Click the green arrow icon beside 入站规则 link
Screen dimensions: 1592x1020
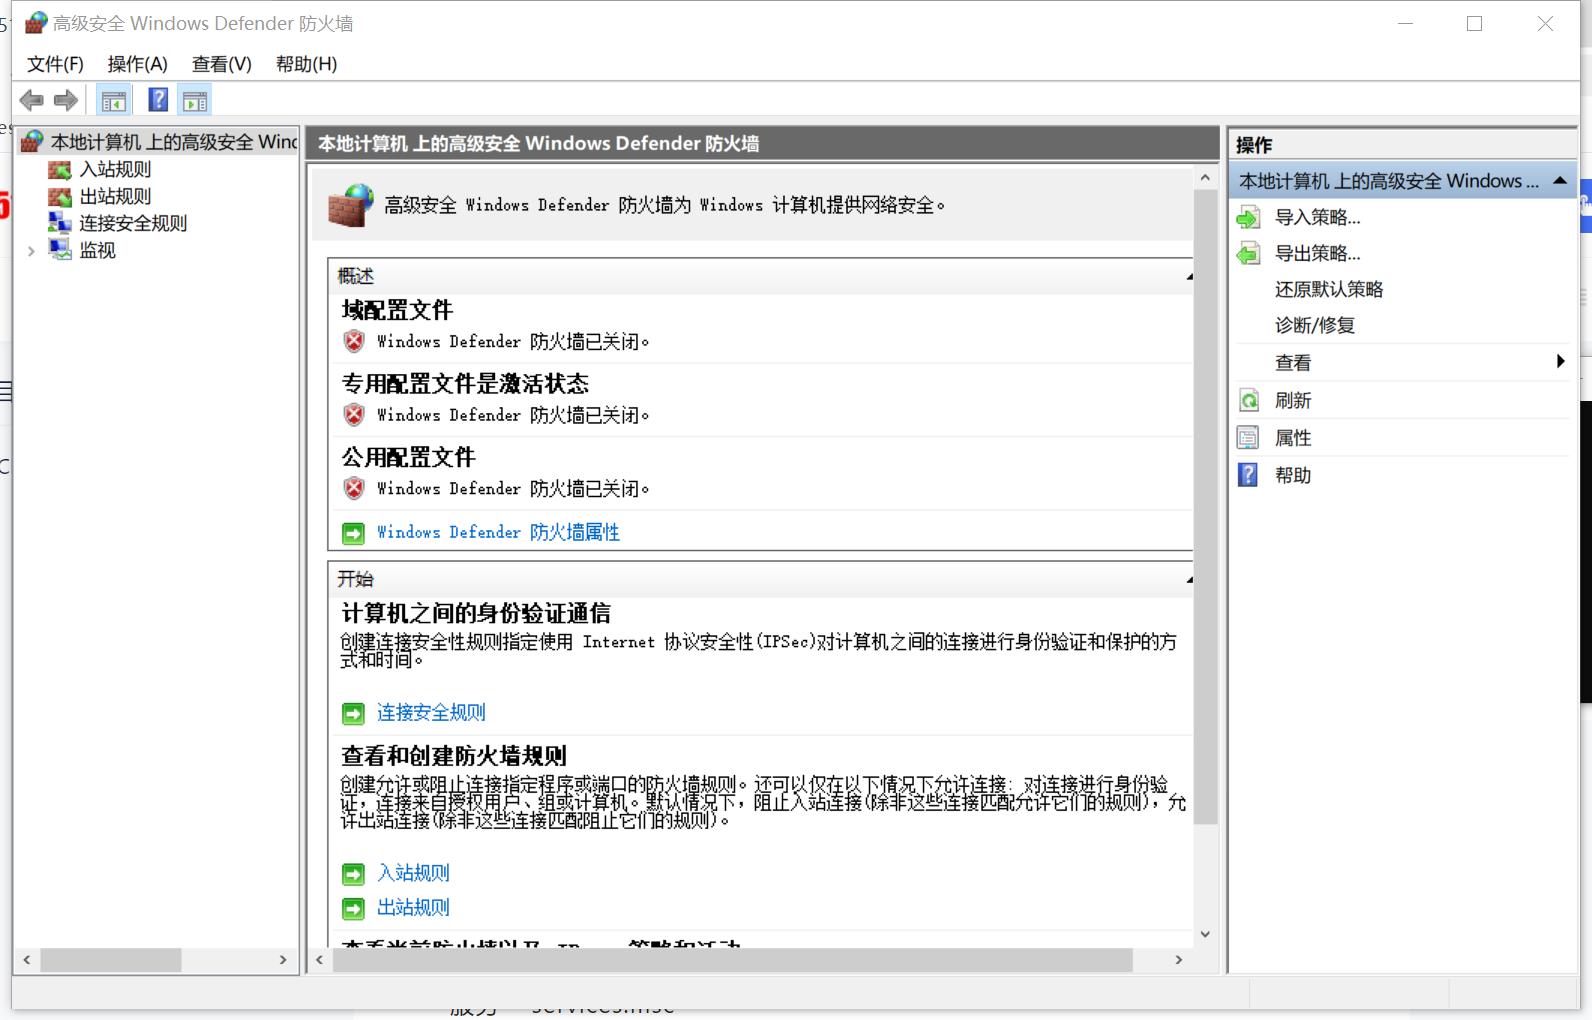pos(353,874)
